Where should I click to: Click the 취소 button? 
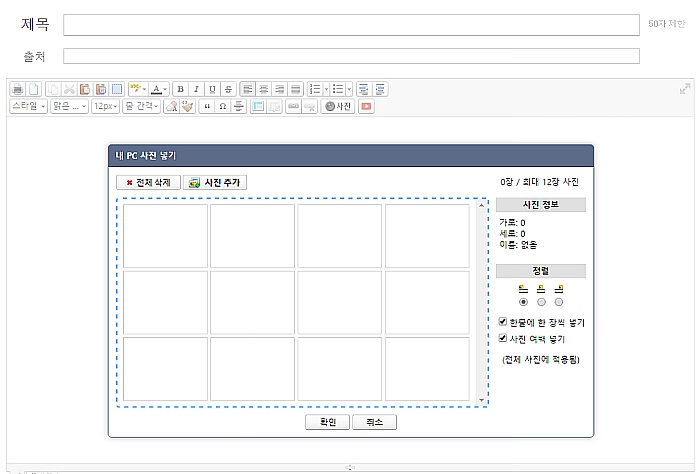[374, 422]
